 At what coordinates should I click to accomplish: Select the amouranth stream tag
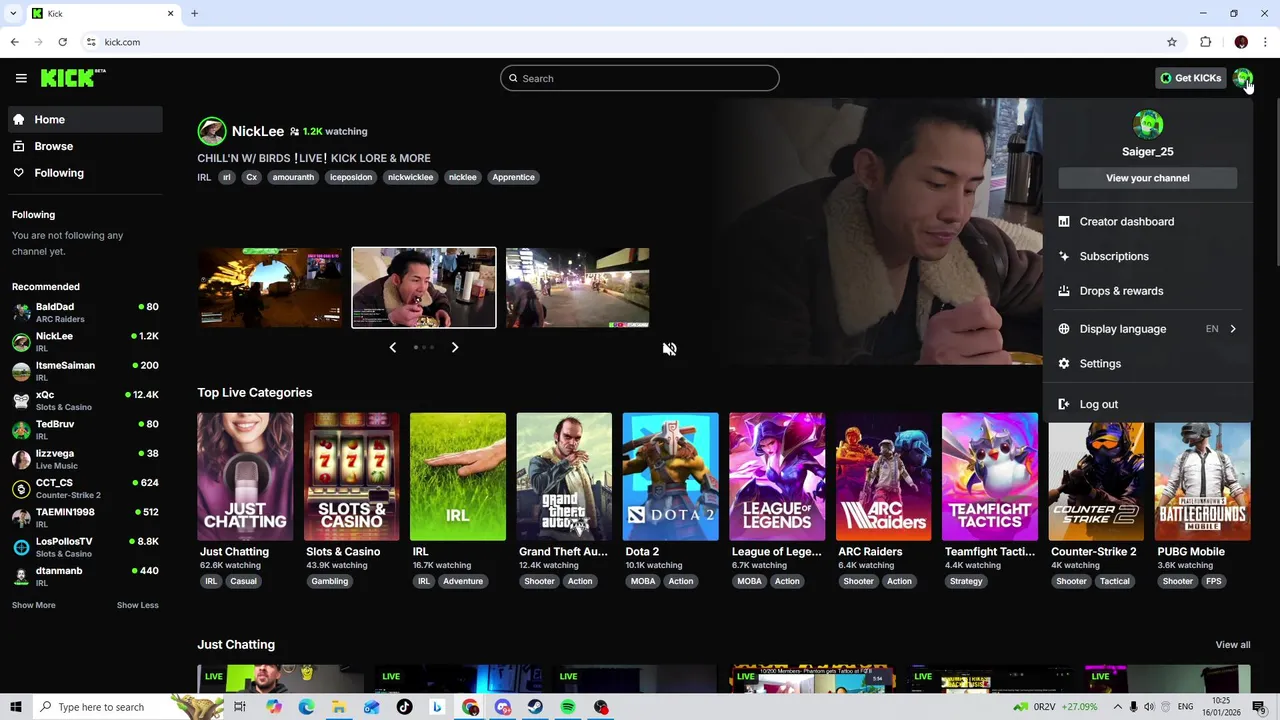click(293, 177)
